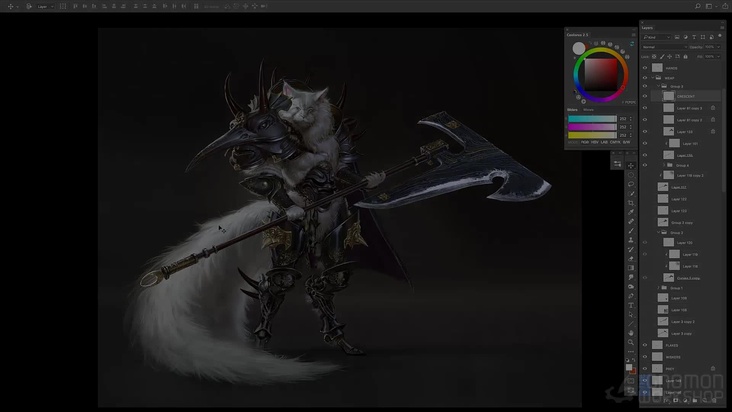Image resolution: width=732 pixels, height=412 pixels.
Task: Switch to the Mixers tab in Coolorus
Action: [588, 110]
